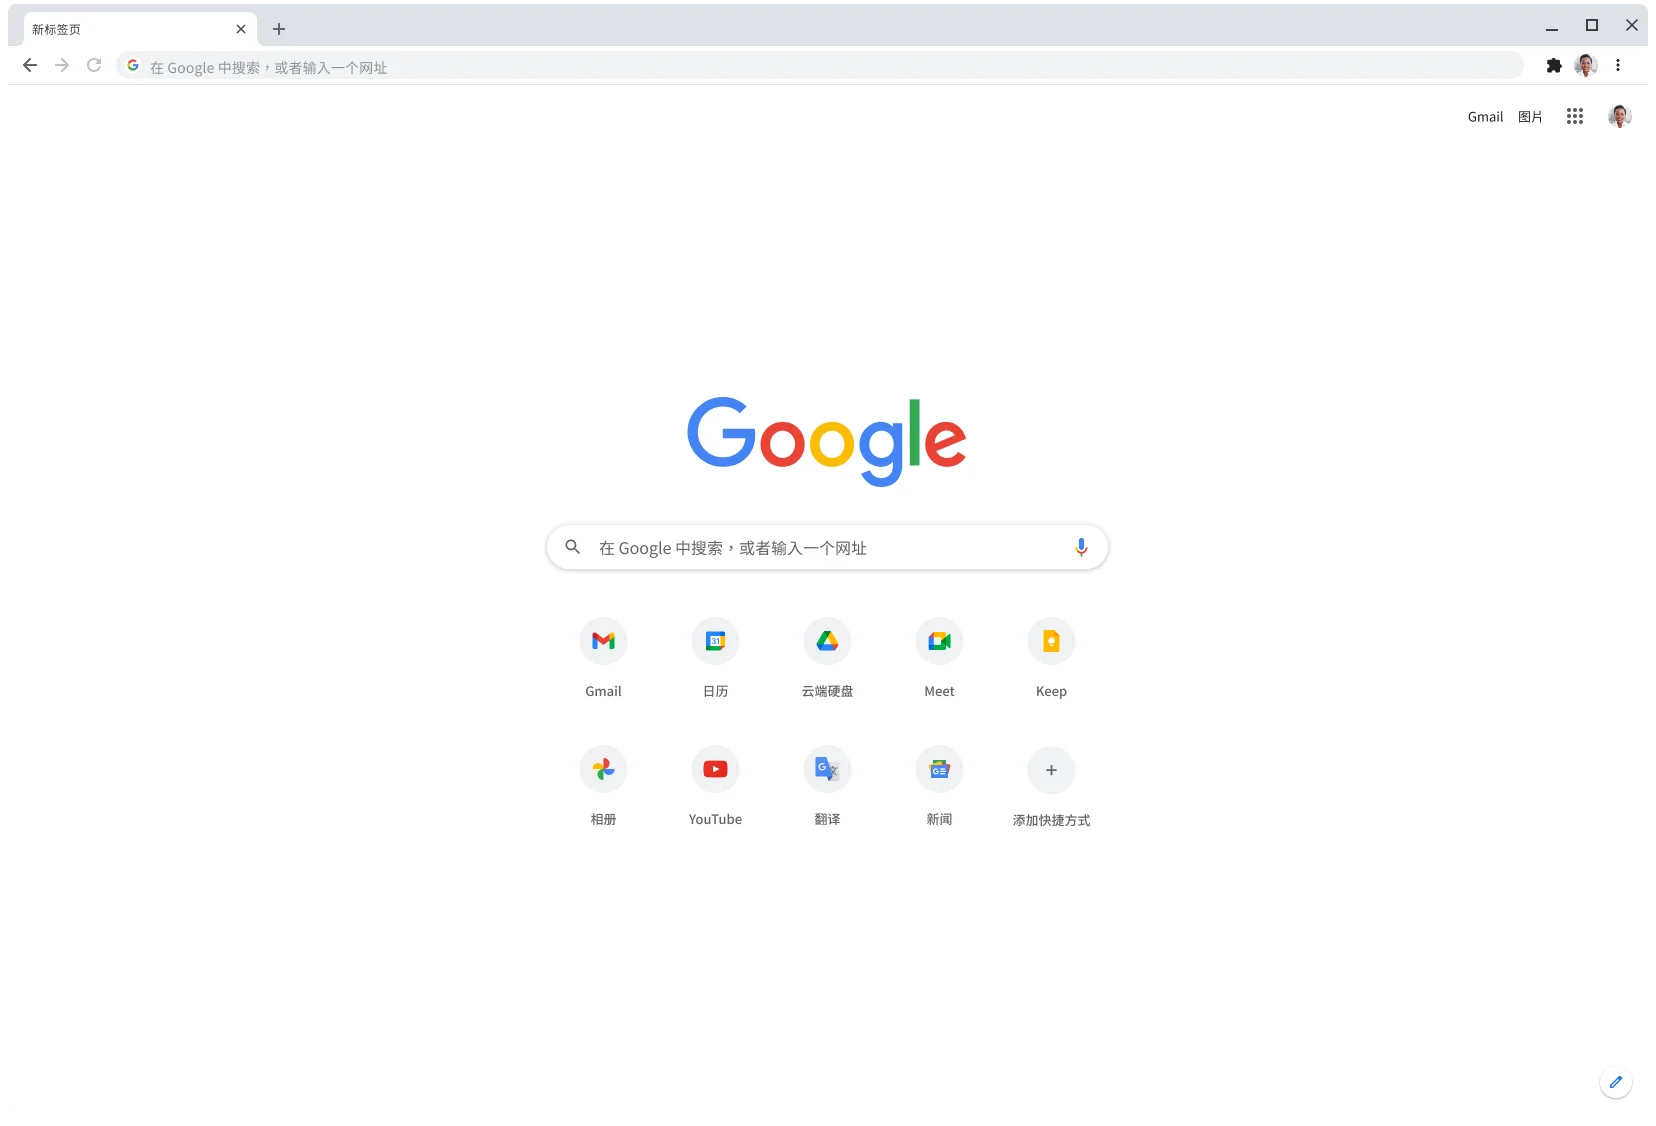
Task: Open the 云端硬盘 Drive shortcut
Action: point(827,641)
